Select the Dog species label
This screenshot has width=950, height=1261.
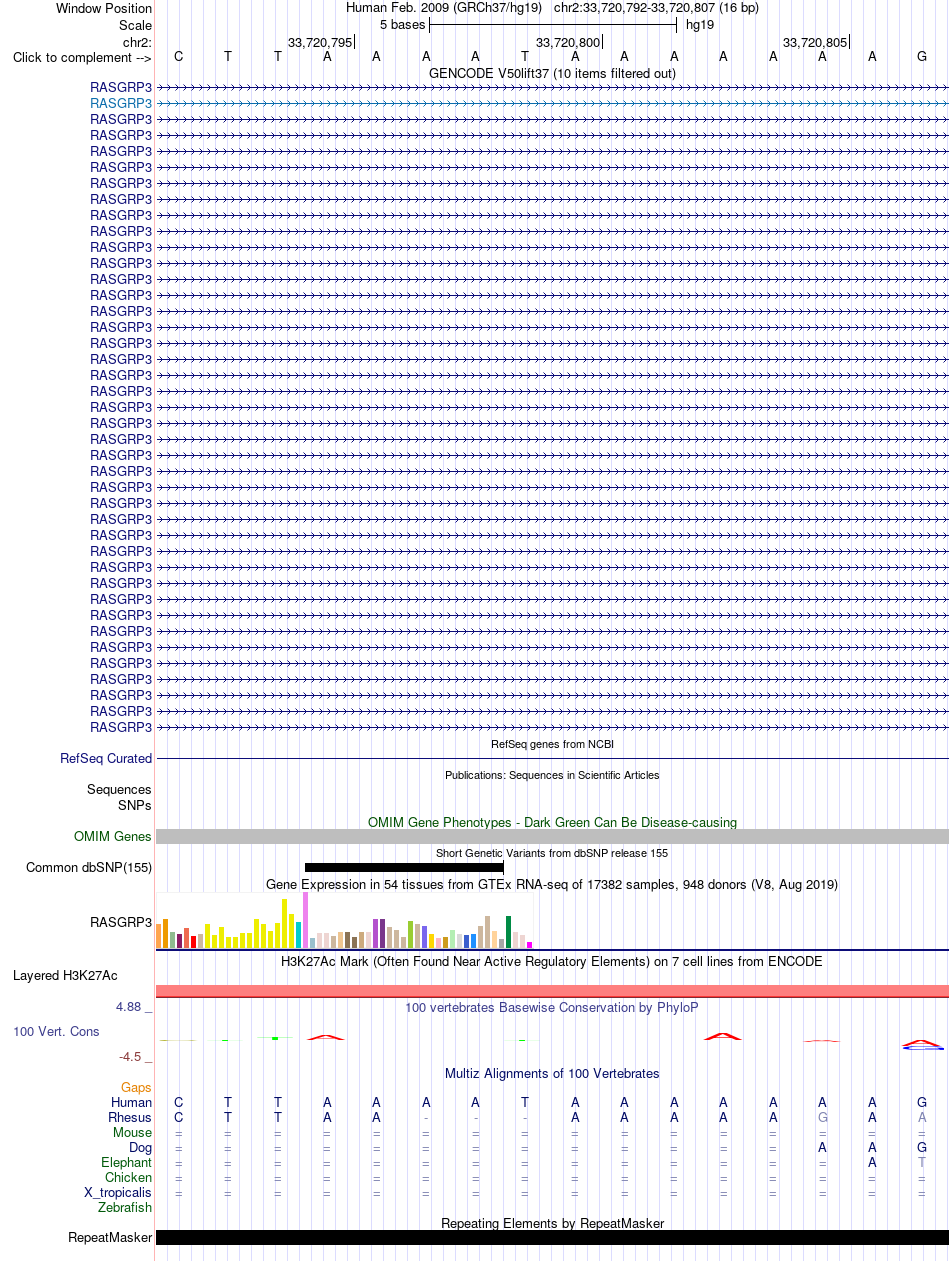click(140, 1148)
